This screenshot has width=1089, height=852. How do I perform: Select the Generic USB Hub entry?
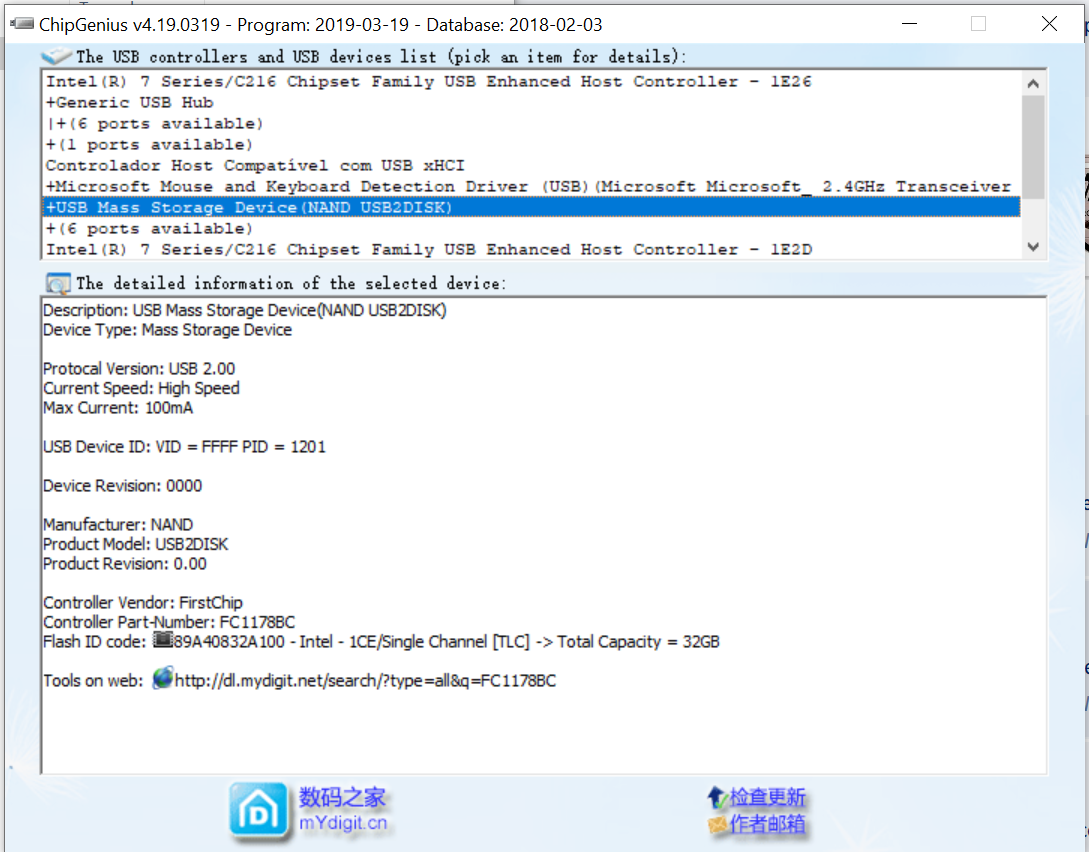(531, 103)
